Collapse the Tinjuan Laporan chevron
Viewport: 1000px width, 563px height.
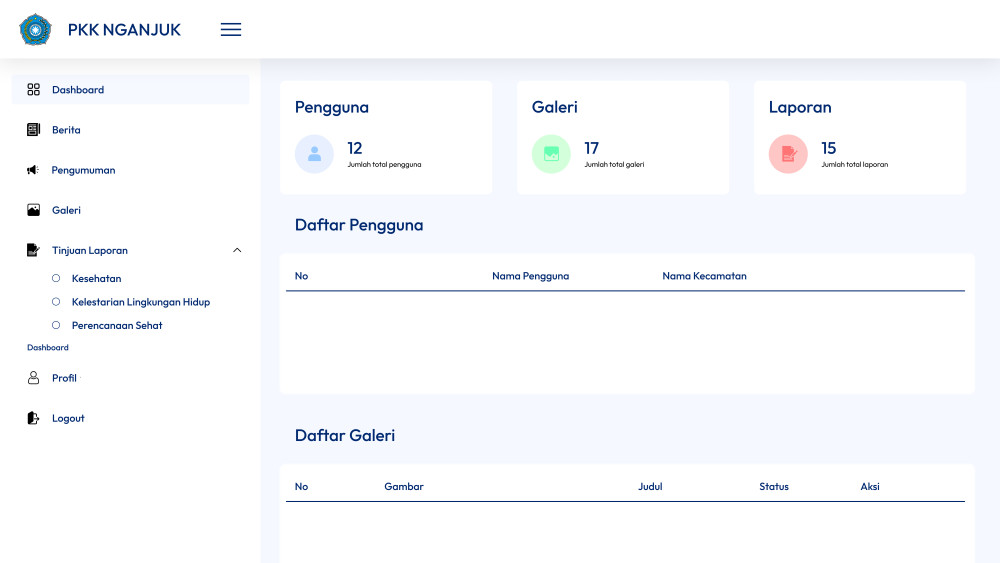pyautogui.click(x=237, y=250)
